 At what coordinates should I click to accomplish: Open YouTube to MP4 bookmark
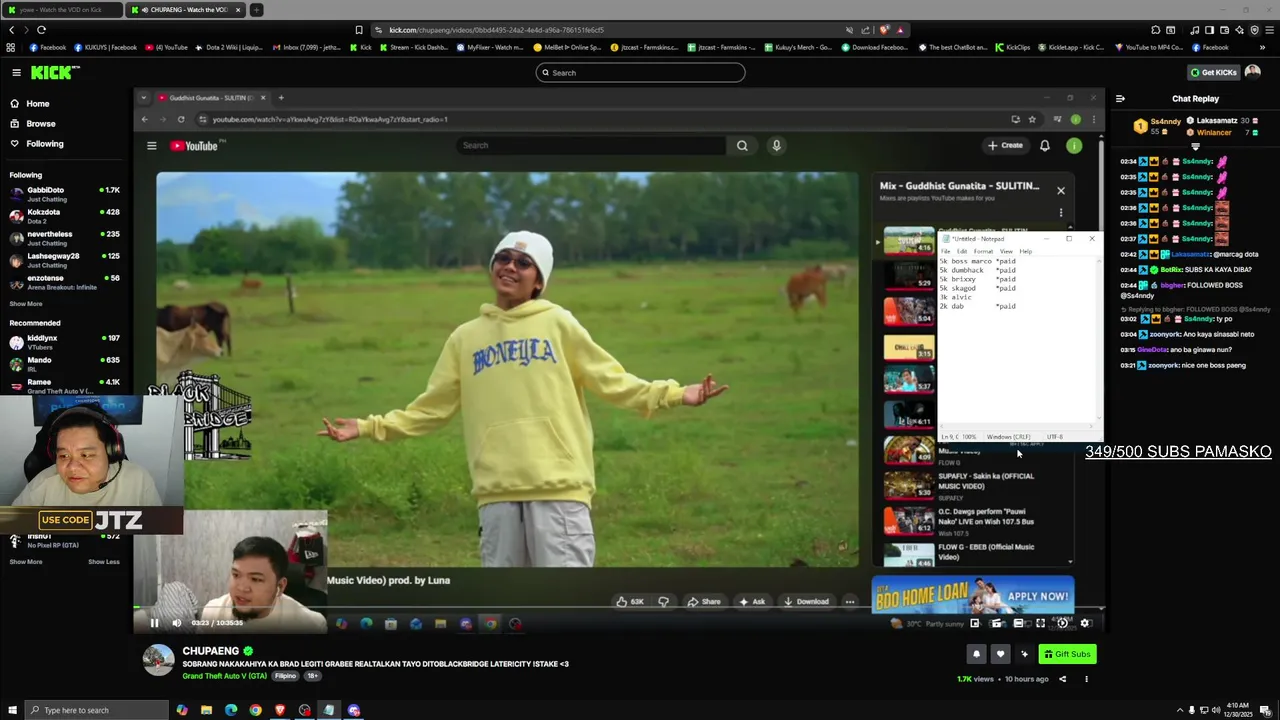1148,47
